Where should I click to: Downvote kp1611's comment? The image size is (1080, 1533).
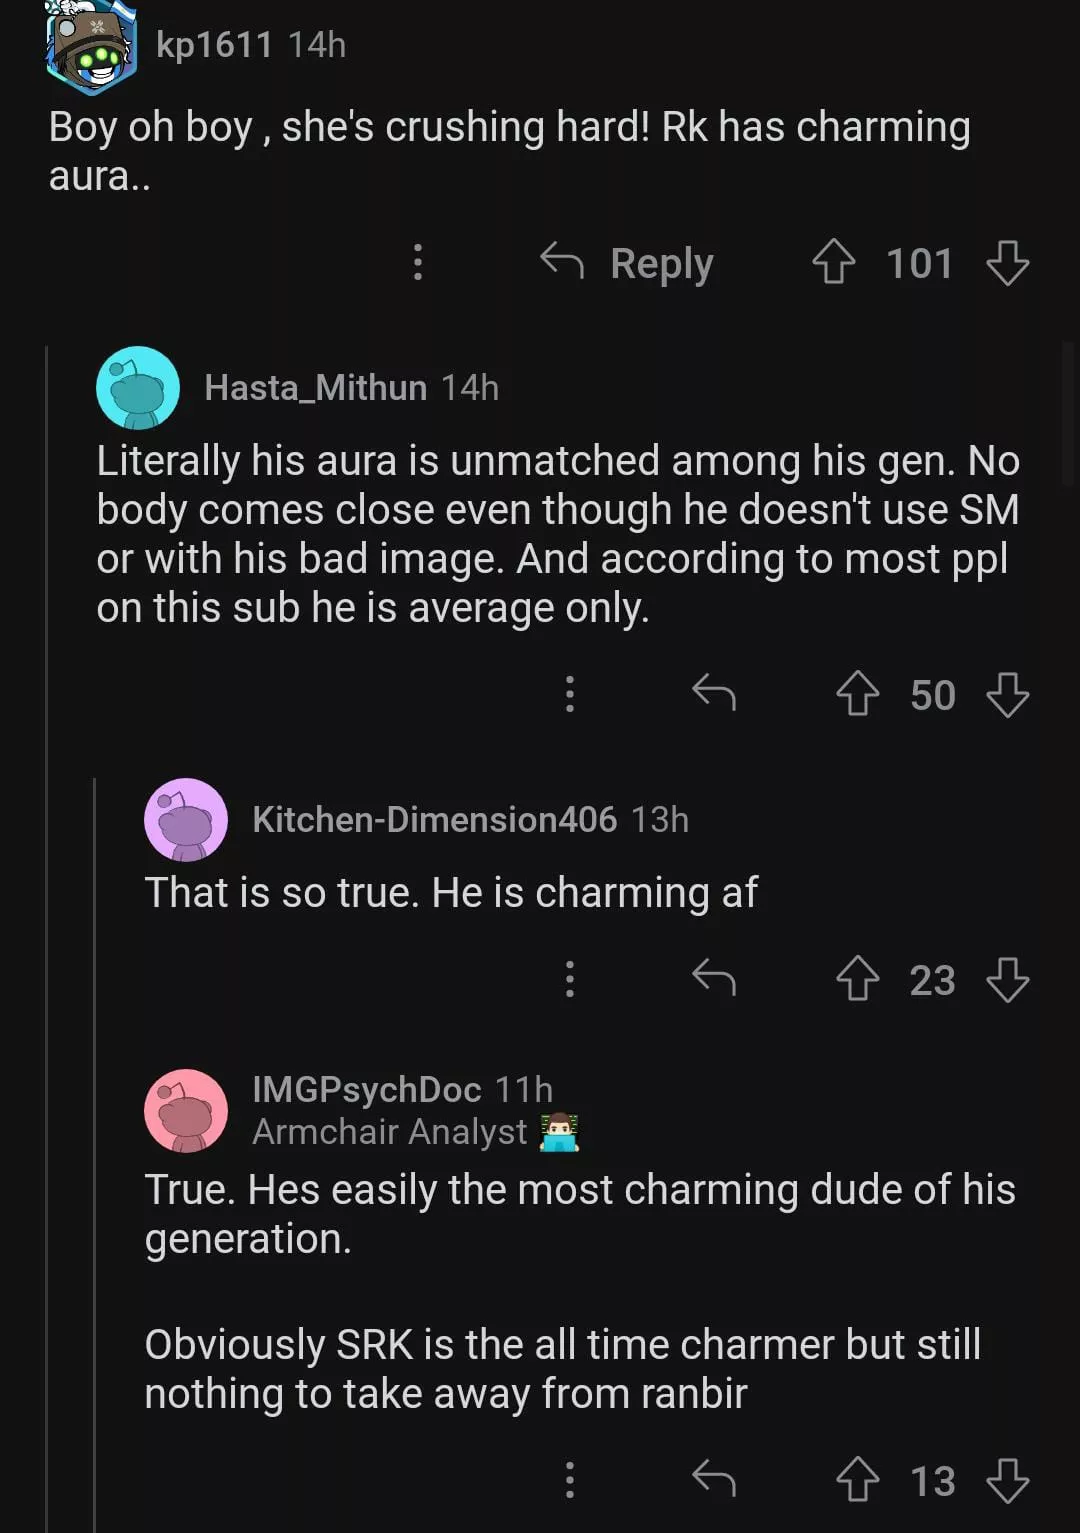(1007, 263)
